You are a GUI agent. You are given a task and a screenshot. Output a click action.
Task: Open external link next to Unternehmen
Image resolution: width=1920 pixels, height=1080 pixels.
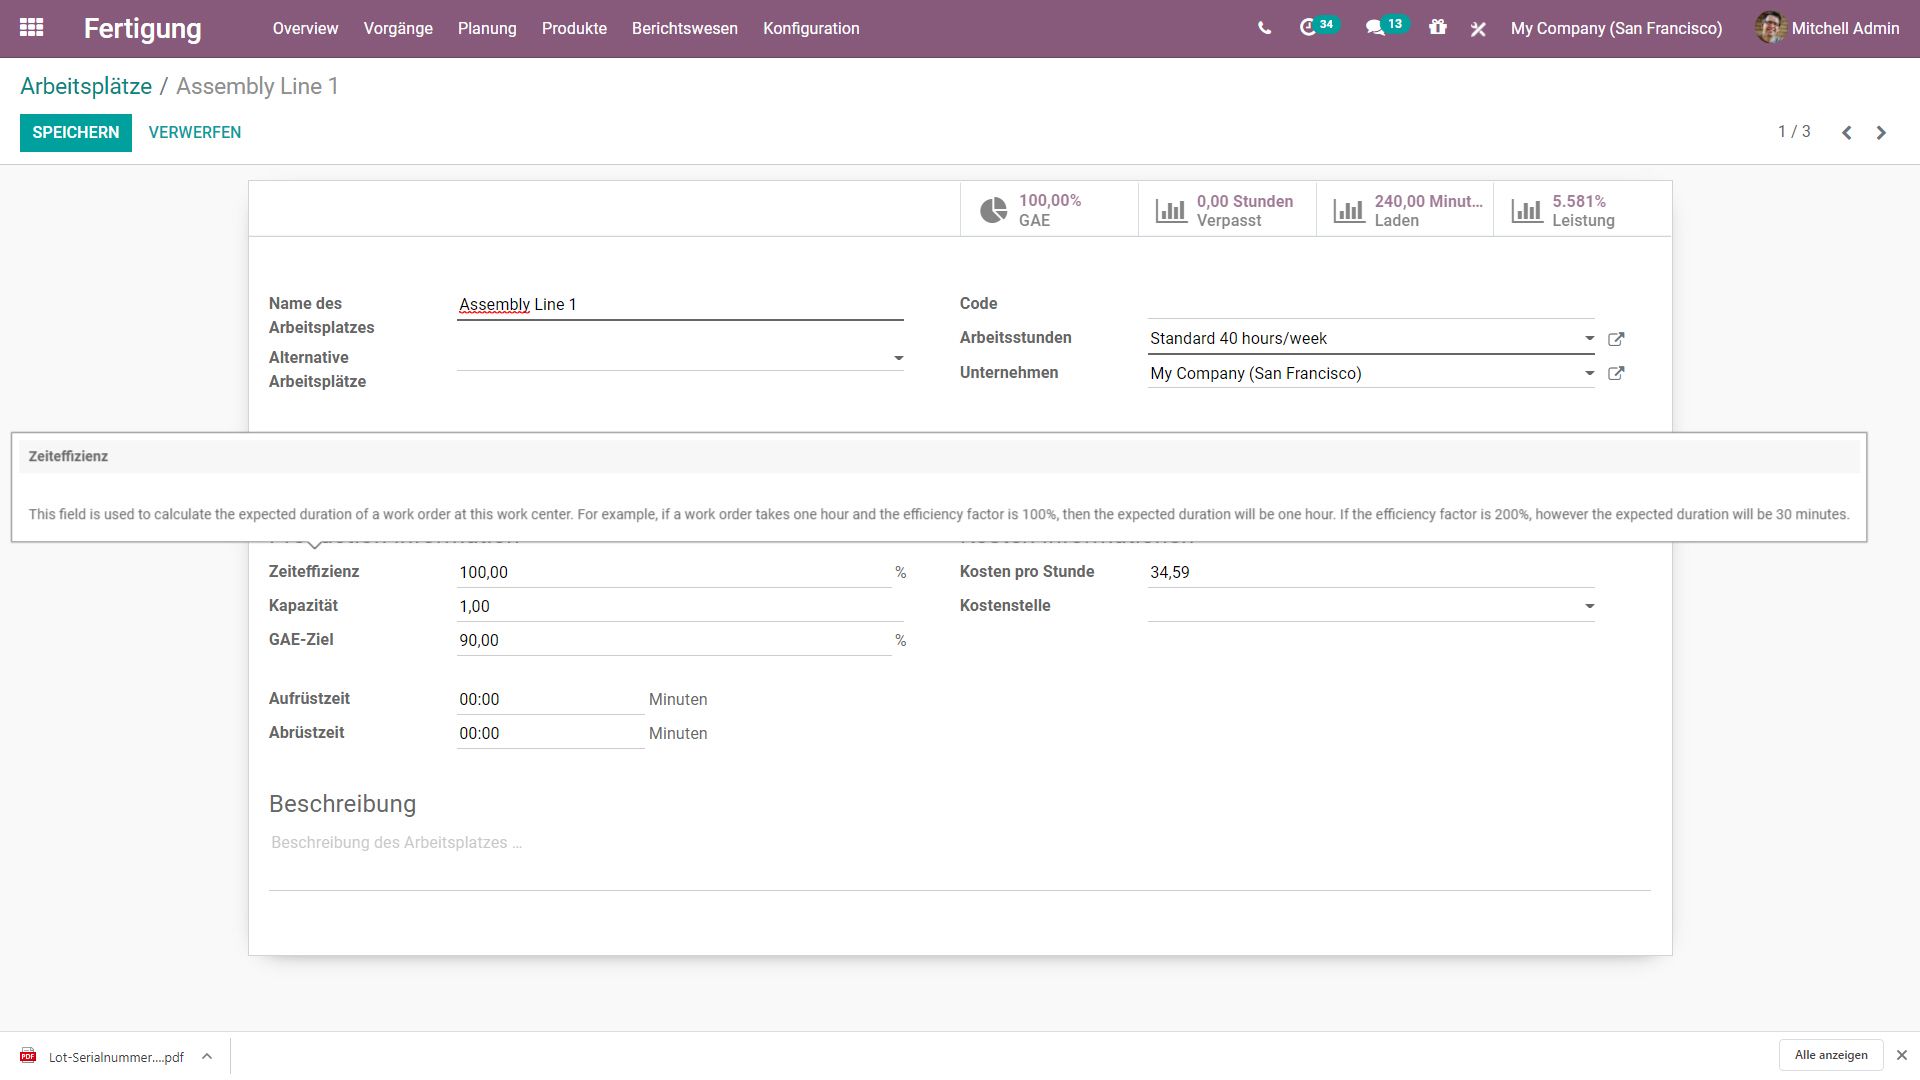coord(1616,373)
